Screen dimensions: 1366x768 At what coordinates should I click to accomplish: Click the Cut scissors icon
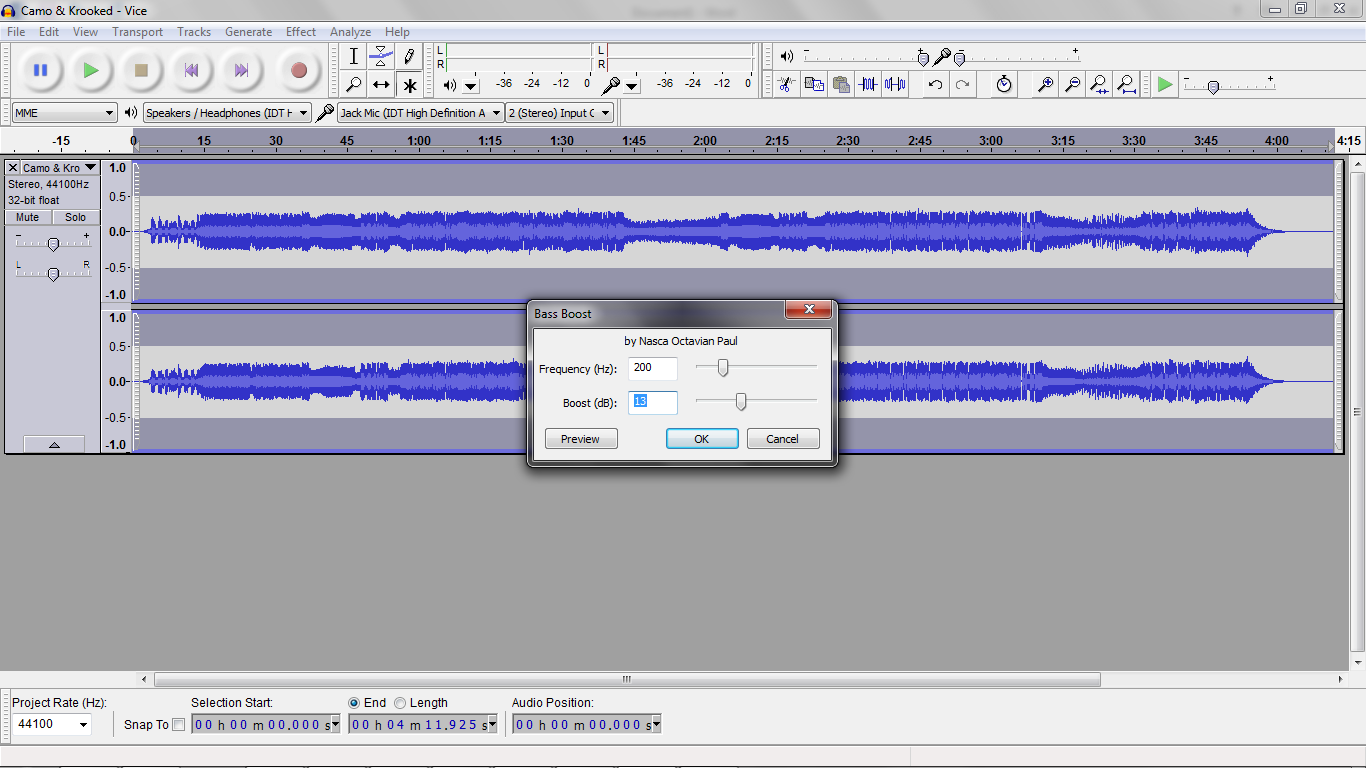[x=787, y=84]
